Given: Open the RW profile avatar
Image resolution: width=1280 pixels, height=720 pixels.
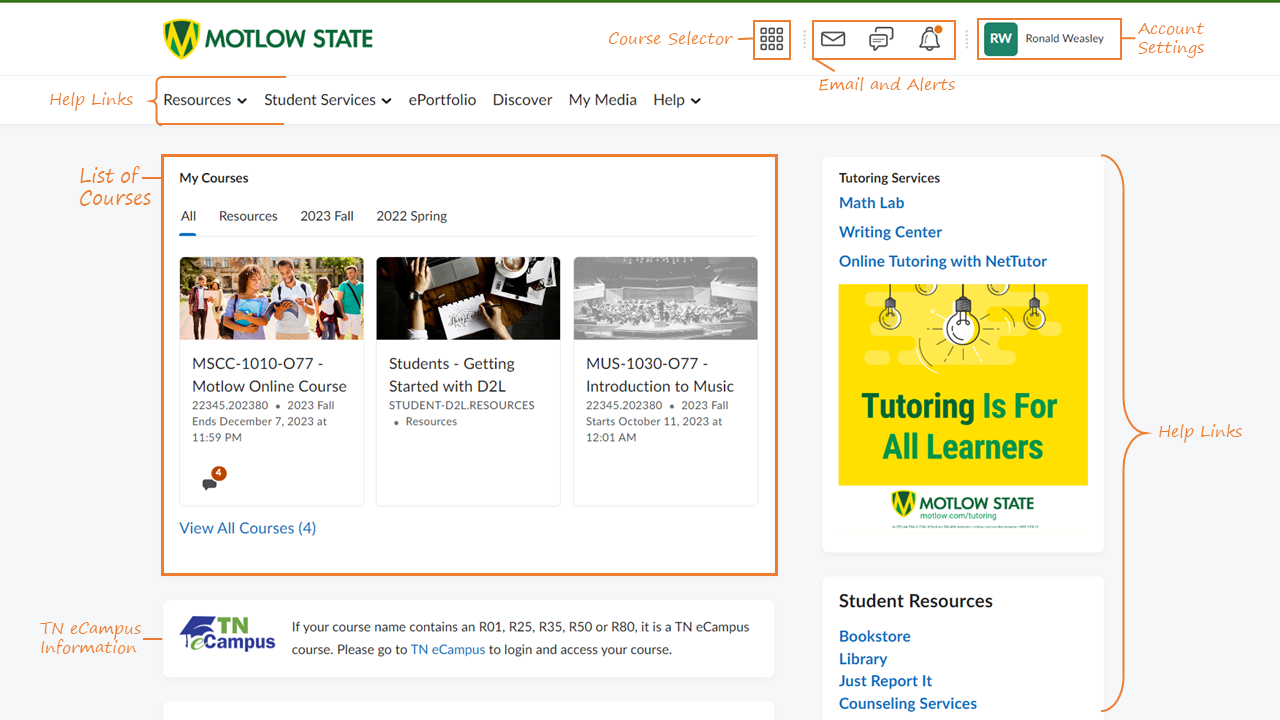Looking at the screenshot, I should [x=999, y=38].
